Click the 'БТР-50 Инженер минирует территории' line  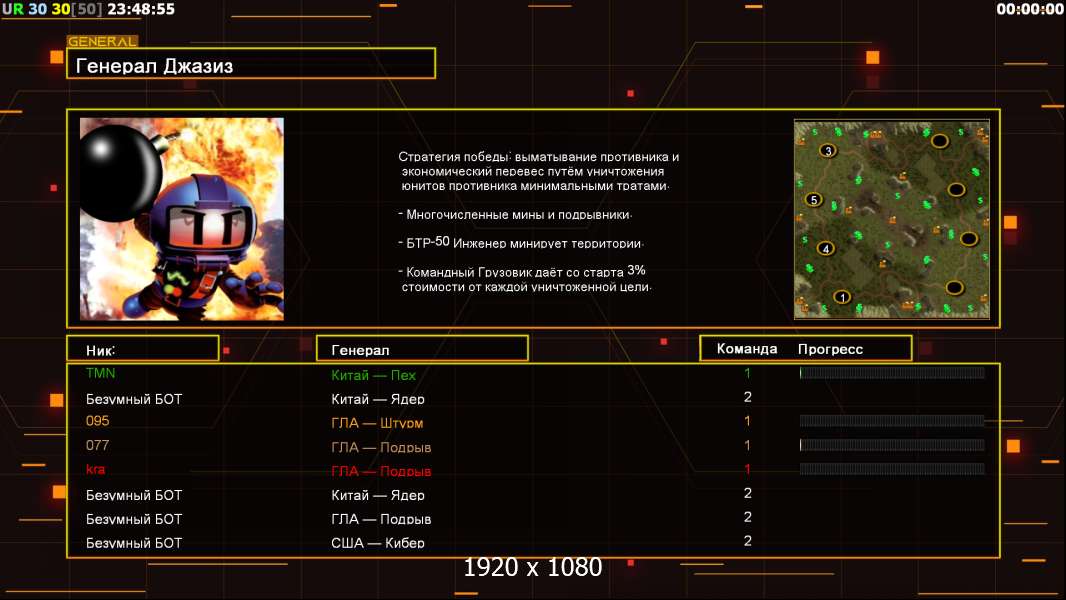pos(521,242)
